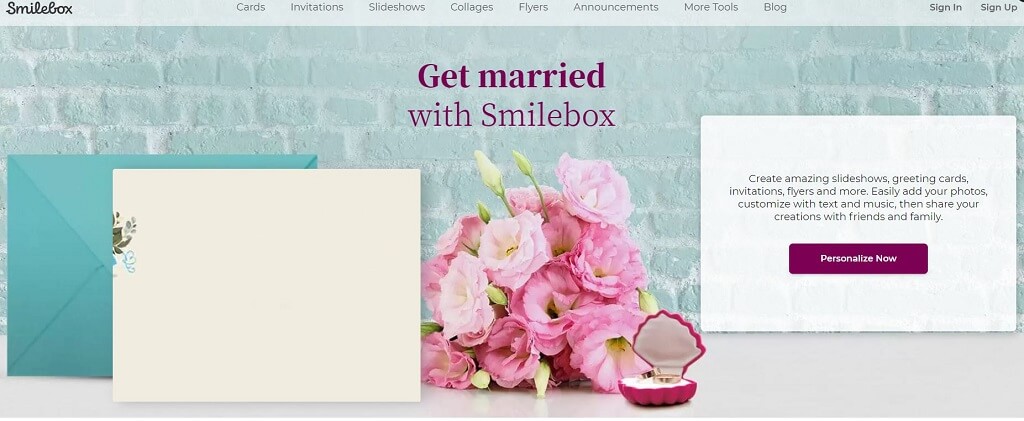Open the Cards menu
Viewport: 1024px width, 421px height.
[251, 7]
